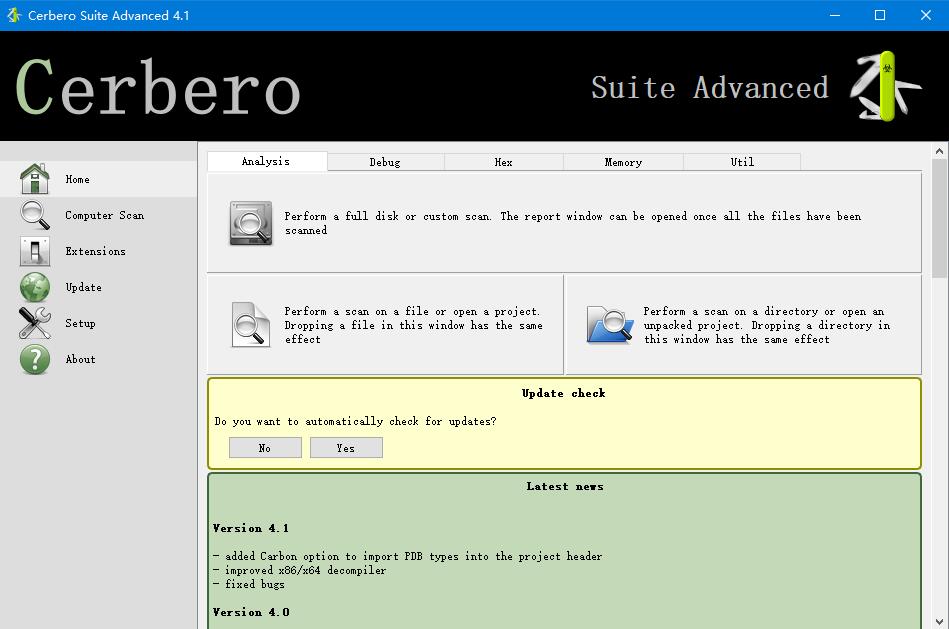Screen dimensions: 949x629
Task: Click the Computer Scan magnifier icon
Action: pos(34,215)
